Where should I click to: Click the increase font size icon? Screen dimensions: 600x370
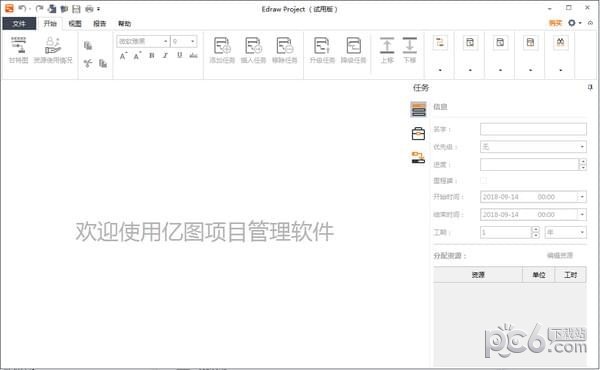123,56
